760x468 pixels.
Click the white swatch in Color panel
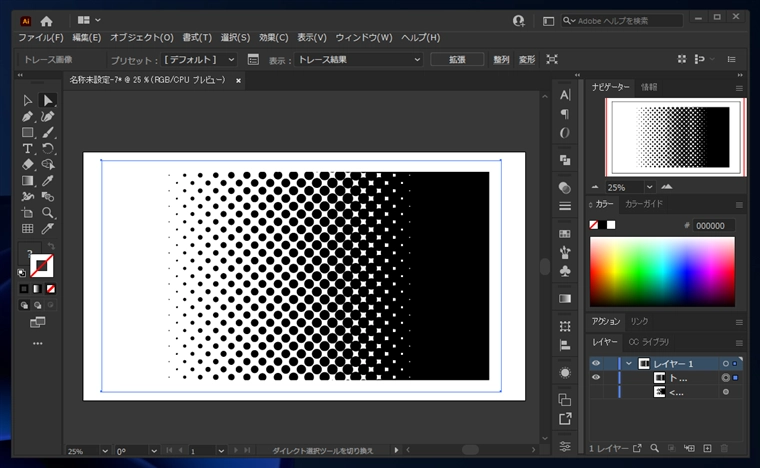611,225
